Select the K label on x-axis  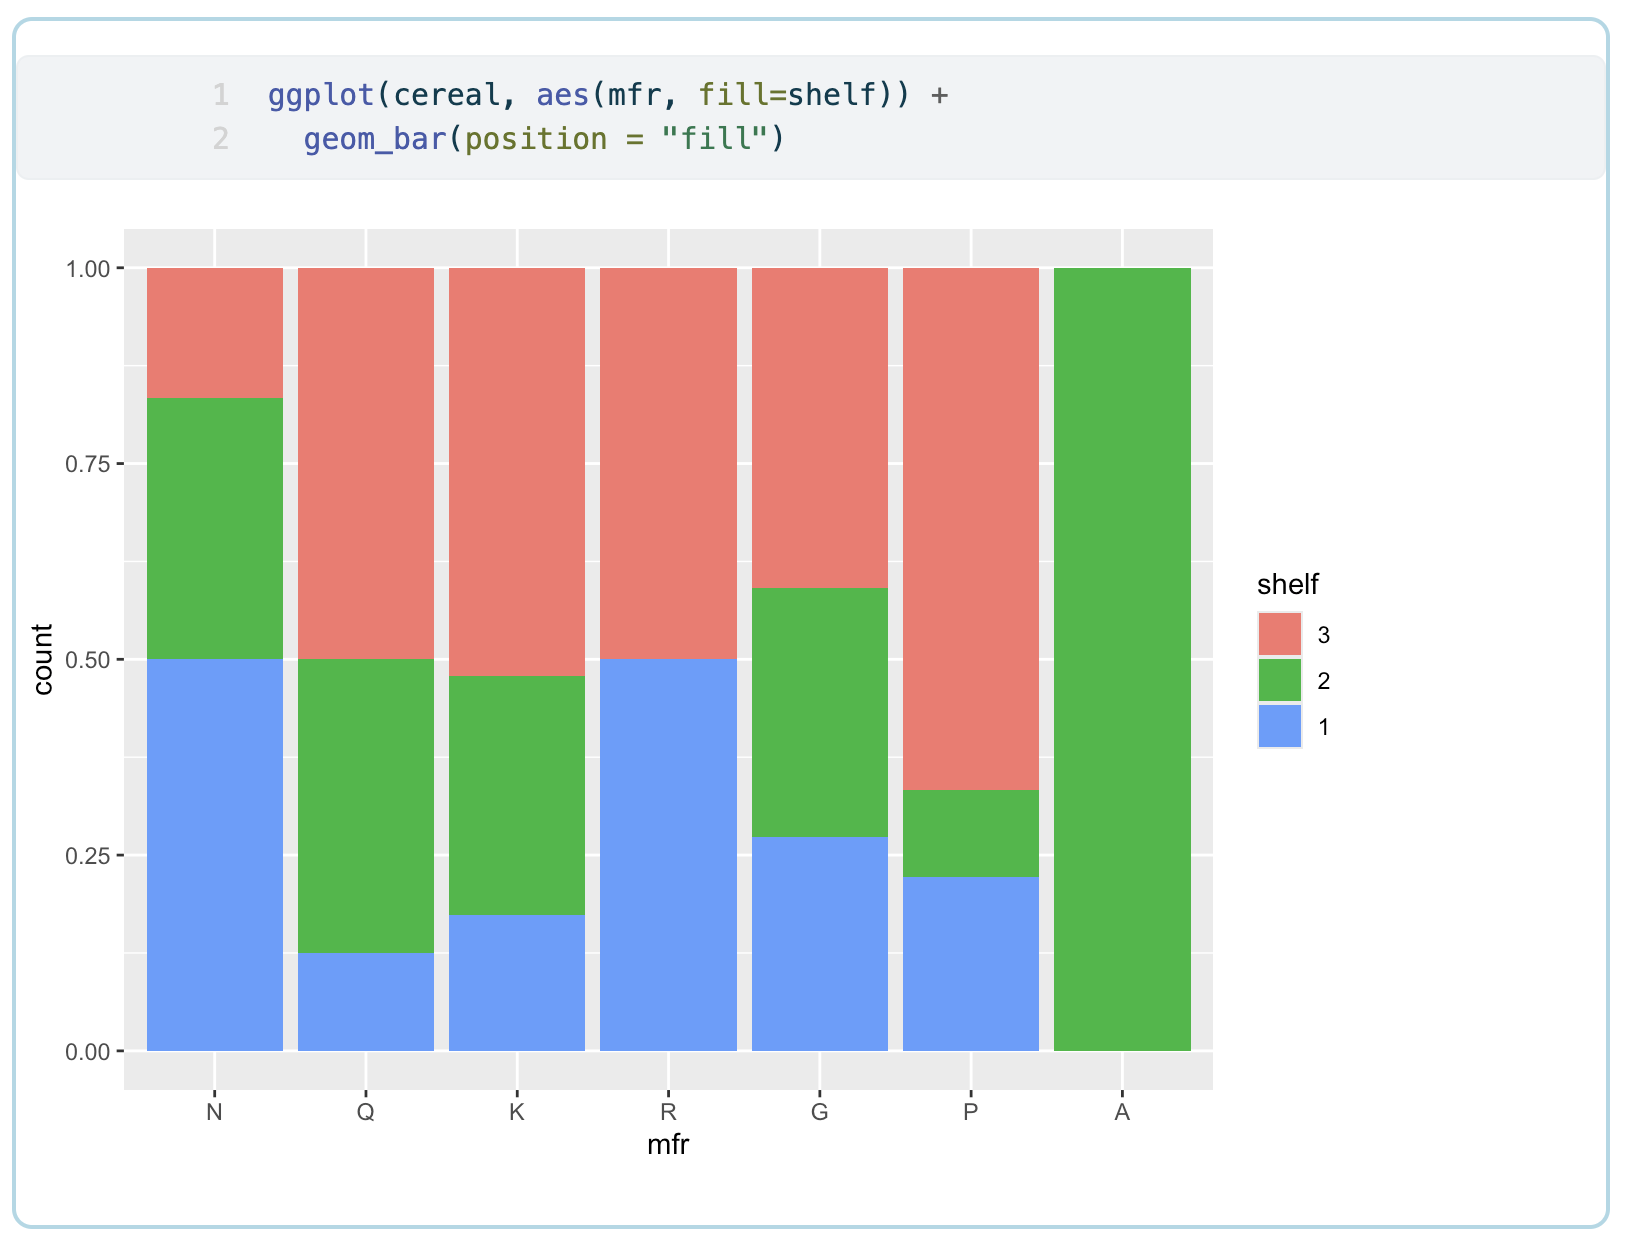[516, 1110]
